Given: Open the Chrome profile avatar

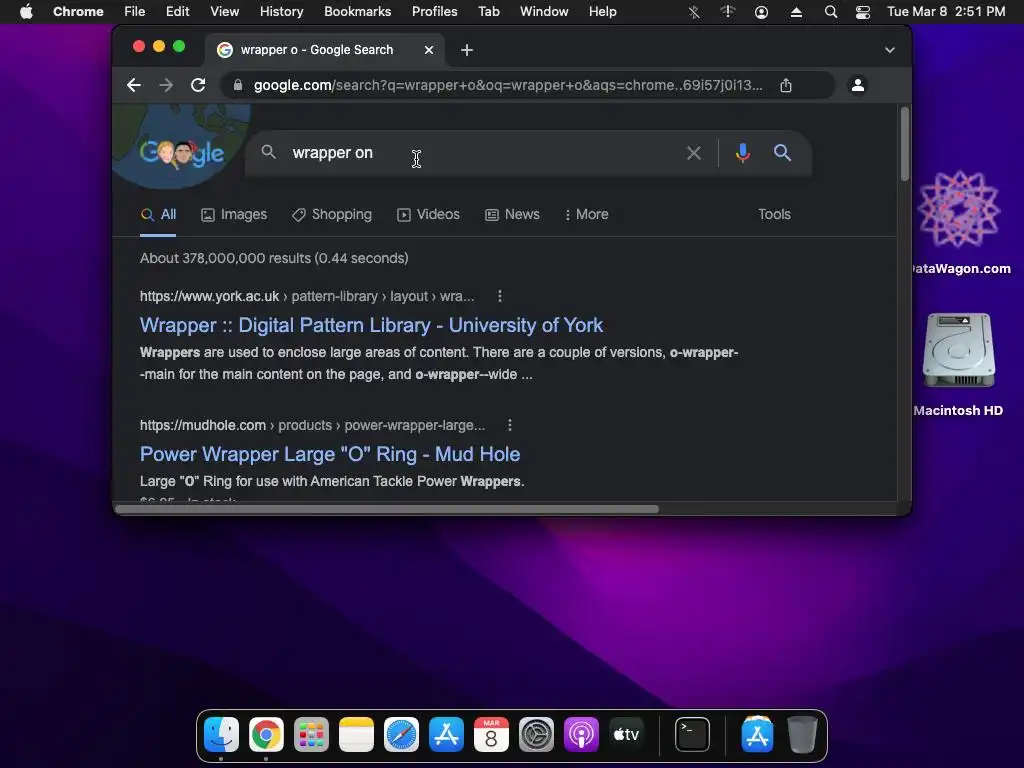Looking at the screenshot, I should 857,85.
